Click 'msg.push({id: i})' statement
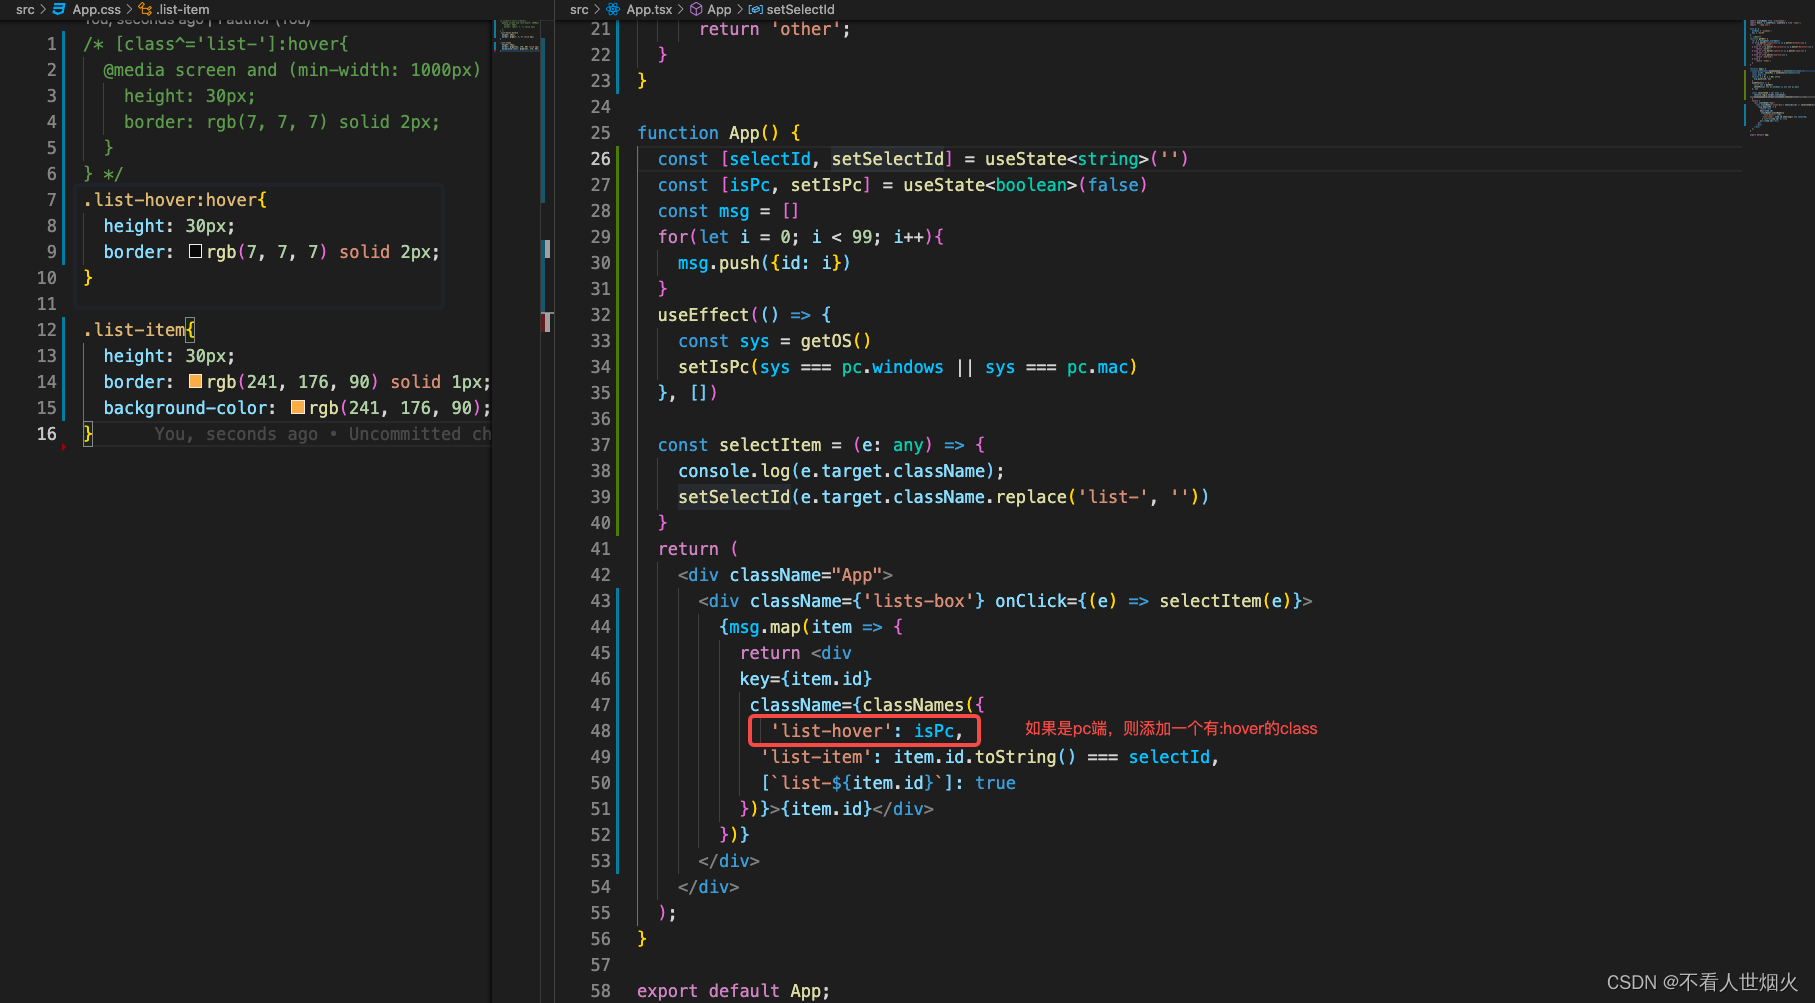 click(764, 263)
